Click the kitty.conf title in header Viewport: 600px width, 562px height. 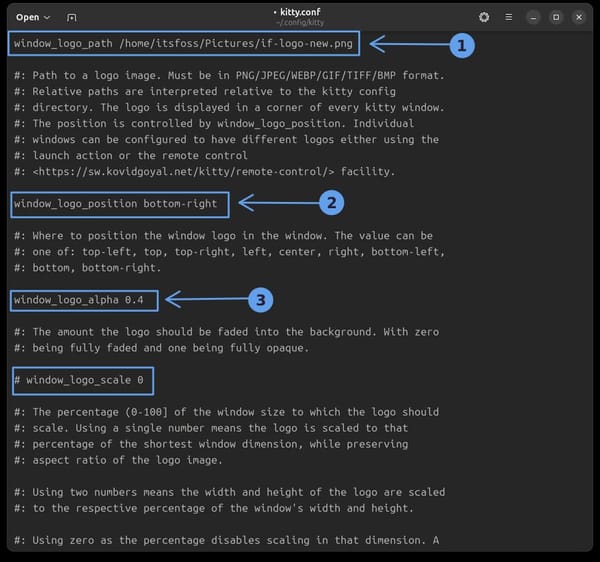click(300, 12)
